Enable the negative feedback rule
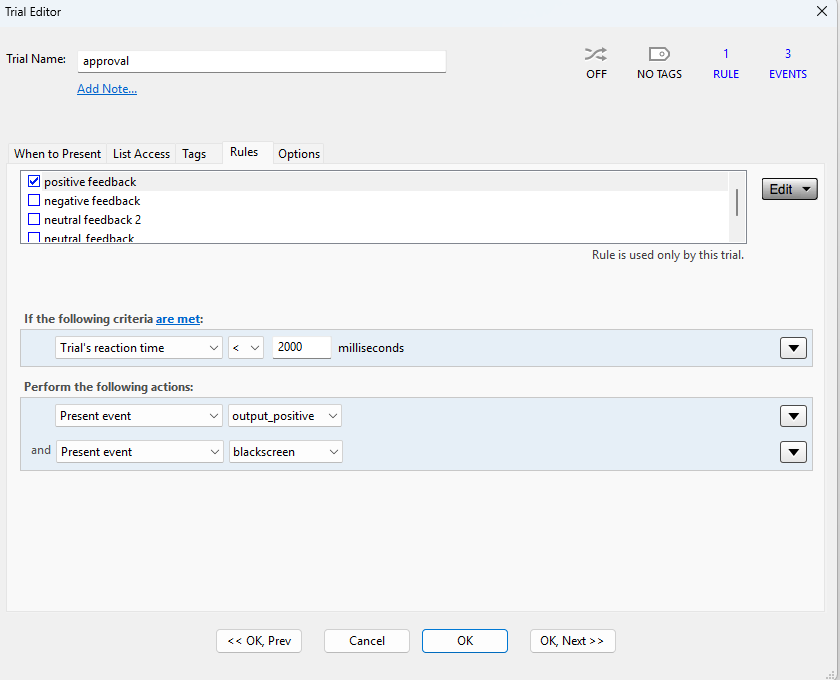 pos(34,201)
